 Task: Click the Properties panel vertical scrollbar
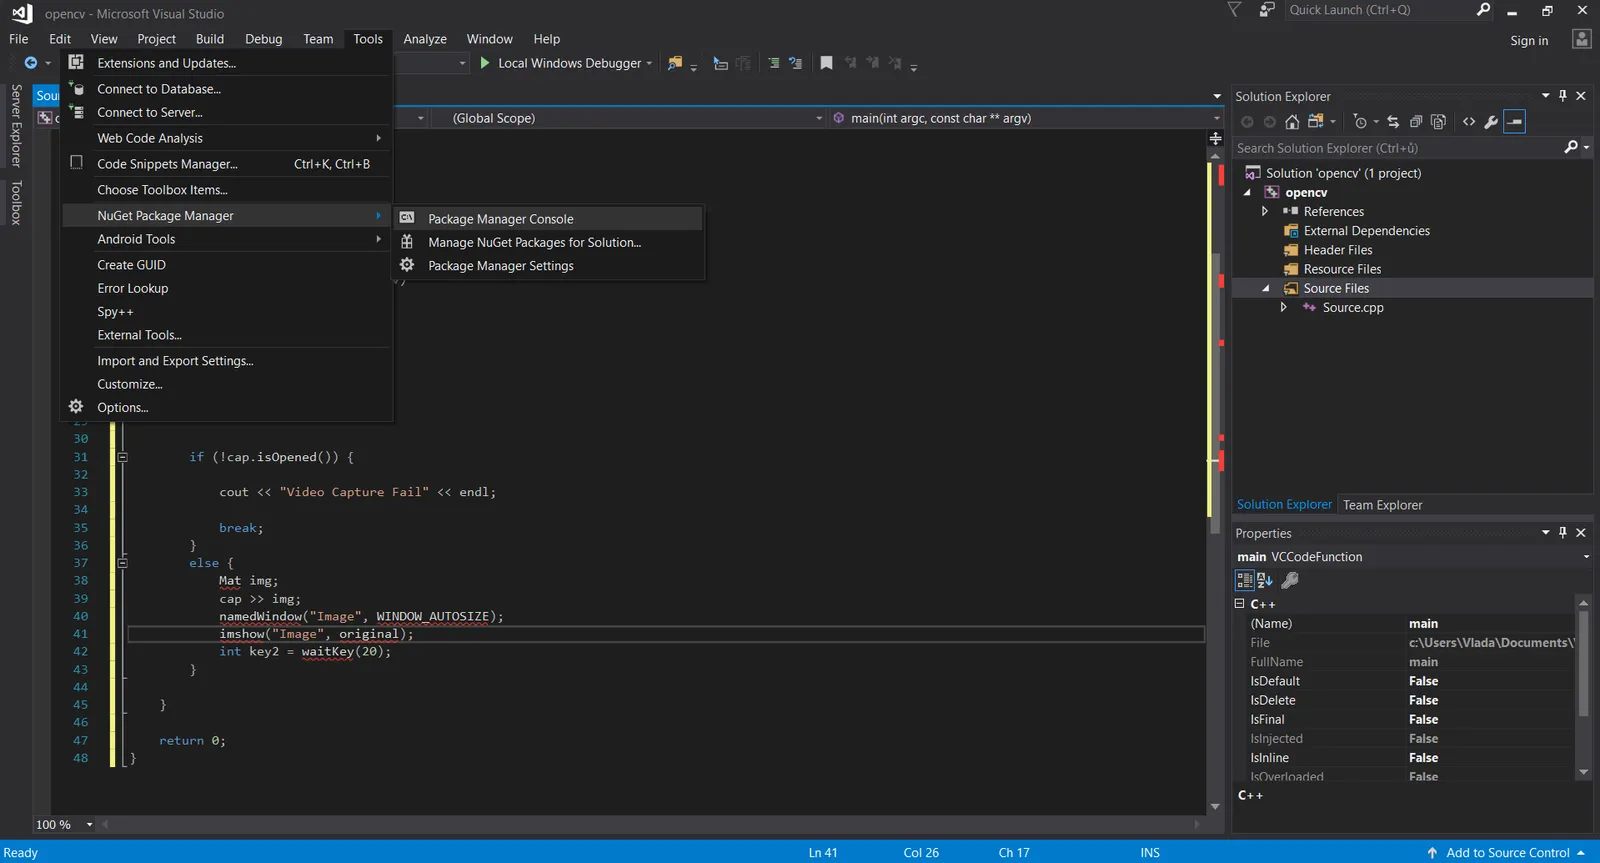click(1583, 687)
